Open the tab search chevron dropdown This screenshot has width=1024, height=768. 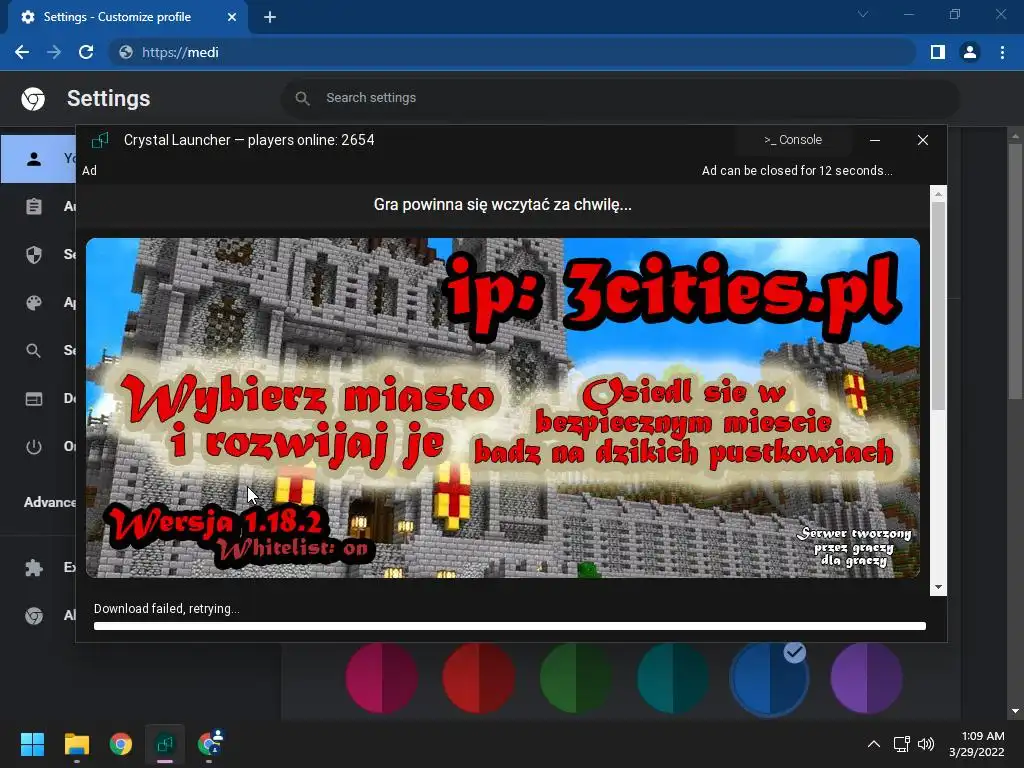(863, 14)
